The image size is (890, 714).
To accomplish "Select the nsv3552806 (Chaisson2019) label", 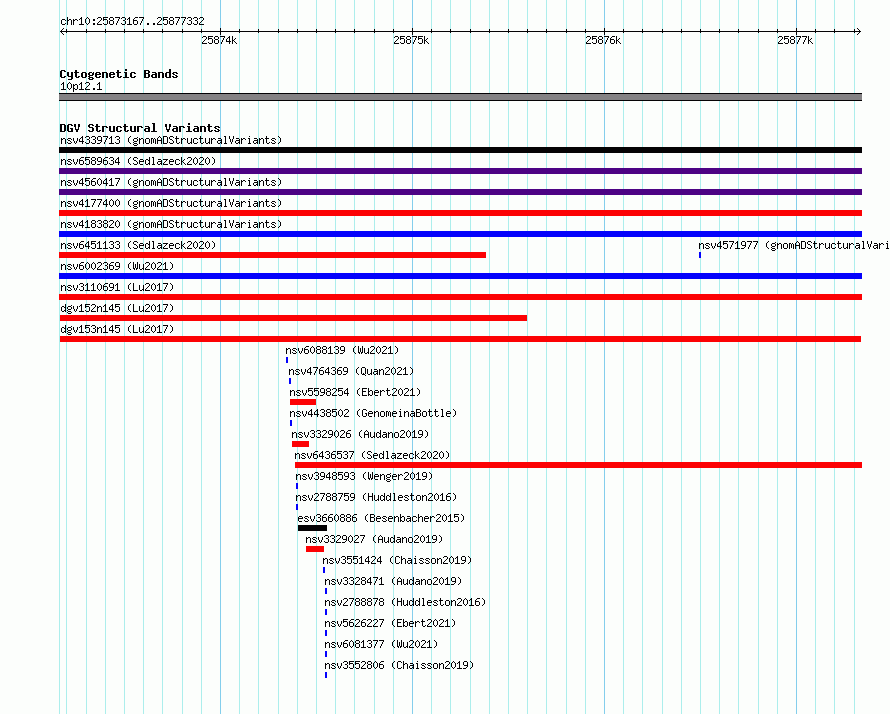I will tap(399, 665).
